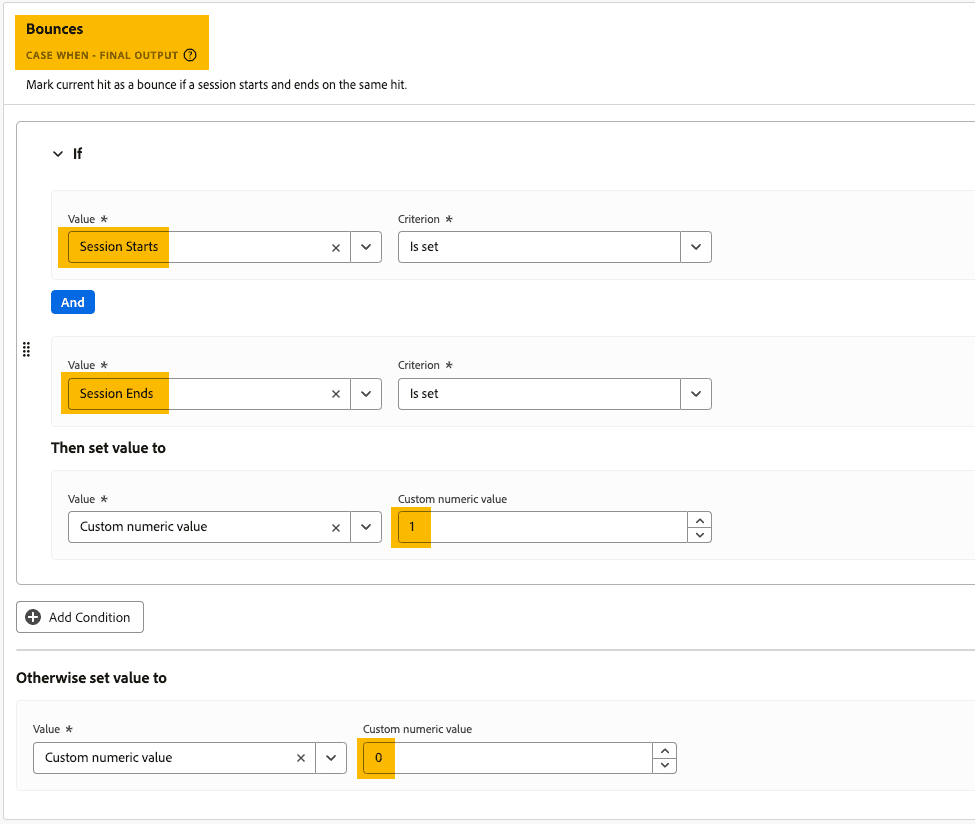Open second Criterion Is set dropdown

[x=696, y=394]
